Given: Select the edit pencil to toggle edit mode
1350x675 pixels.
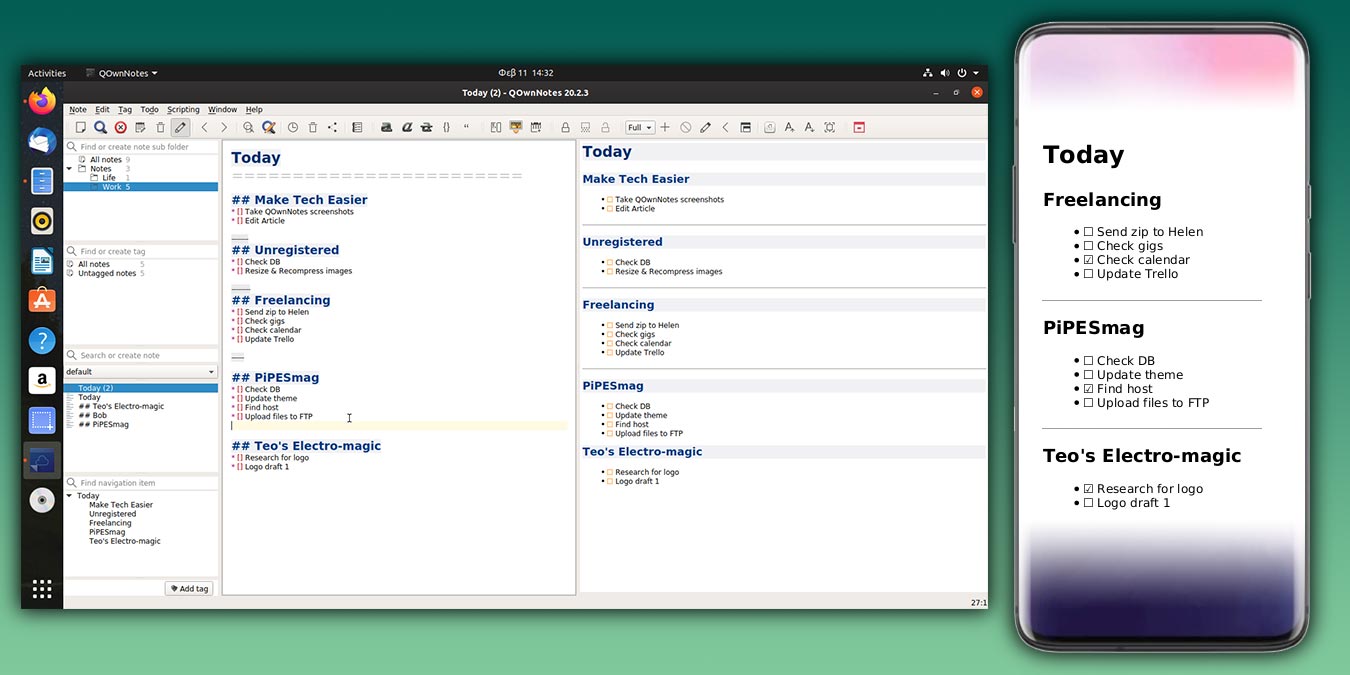Looking at the screenshot, I should 181,127.
